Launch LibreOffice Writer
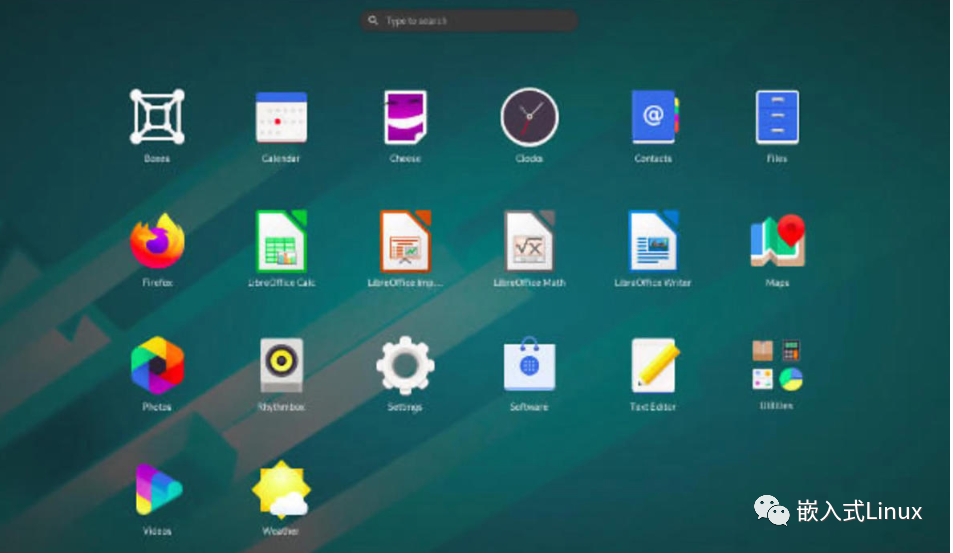 click(x=653, y=241)
